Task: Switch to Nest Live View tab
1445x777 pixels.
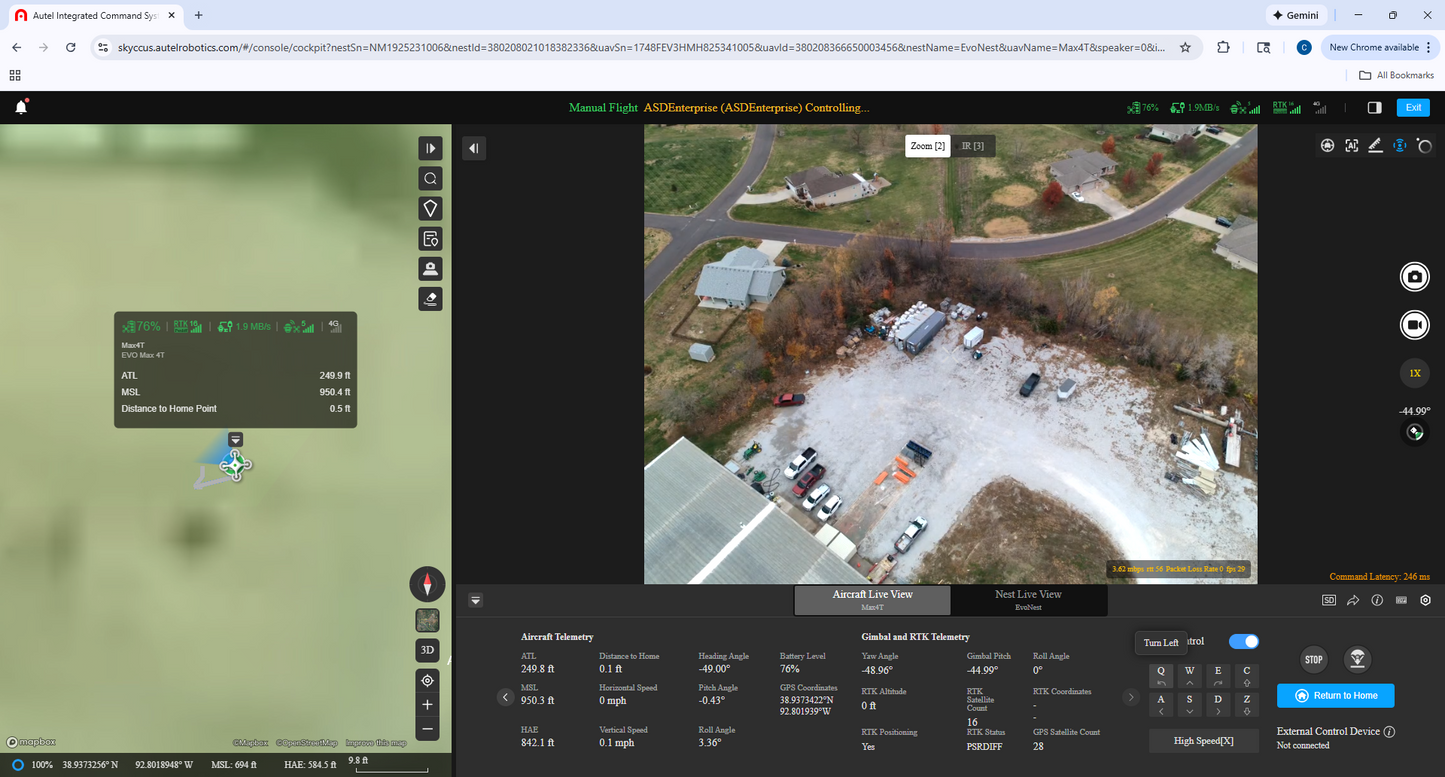Action: click(1028, 599)
